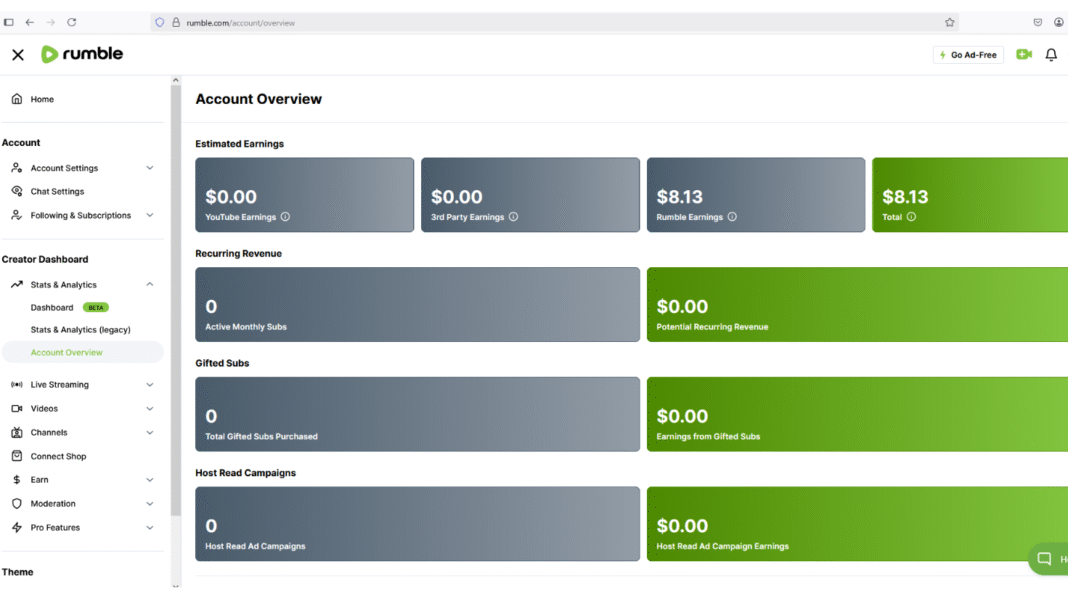The height and width of the screenshot is (604, 1068).
Task: Open Stats & Analytics (legacy)
Action: (80, 330)
